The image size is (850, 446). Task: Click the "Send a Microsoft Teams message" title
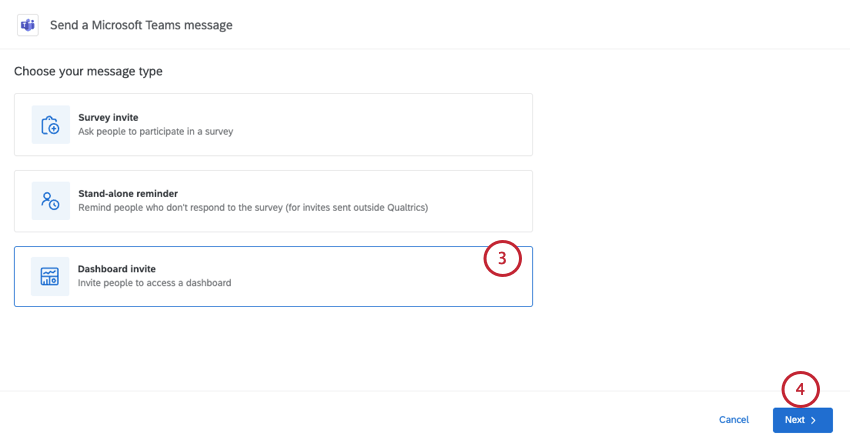(141, 24)
